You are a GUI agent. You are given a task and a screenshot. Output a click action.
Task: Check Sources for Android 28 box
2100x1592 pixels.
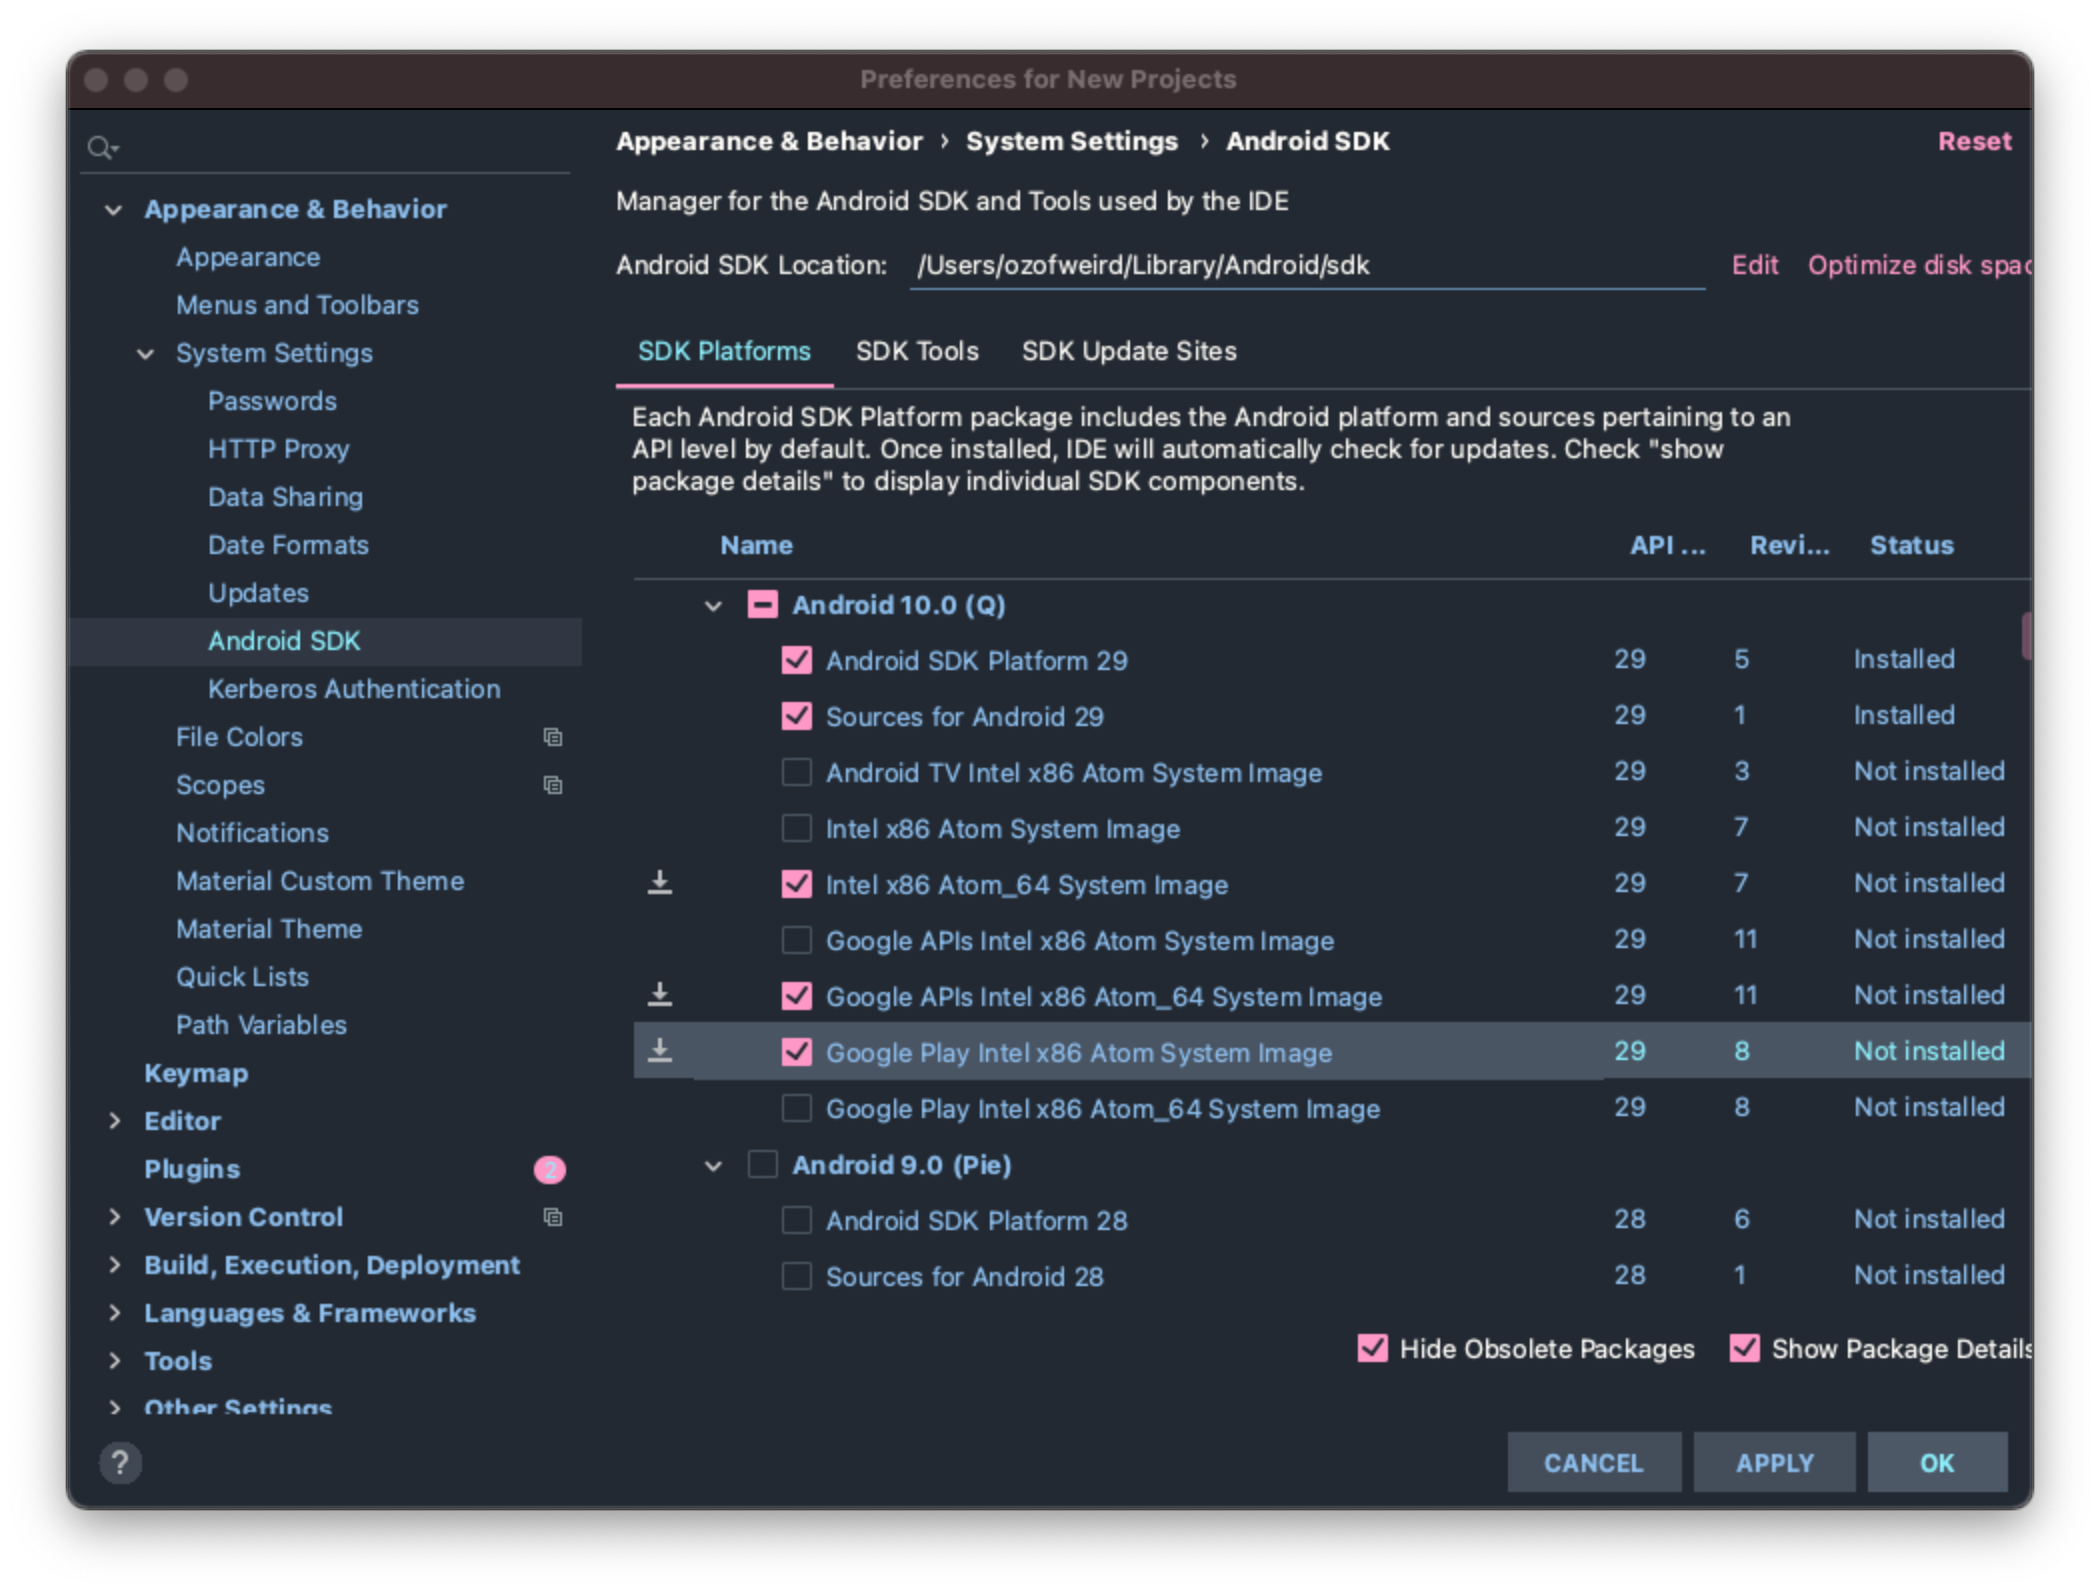pyautogui.click(x=797, y=1276)
